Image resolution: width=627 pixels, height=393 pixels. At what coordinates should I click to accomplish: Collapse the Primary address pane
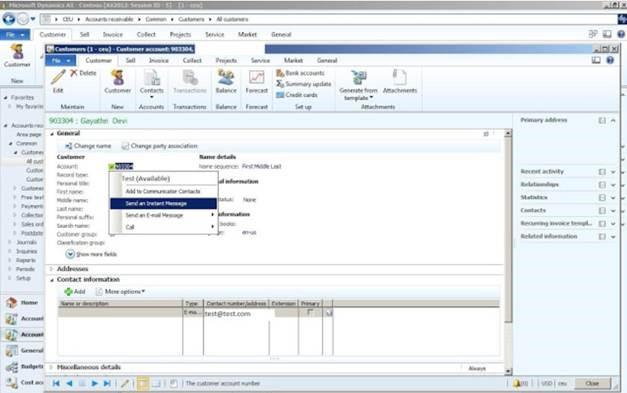[x=613, y=120]
